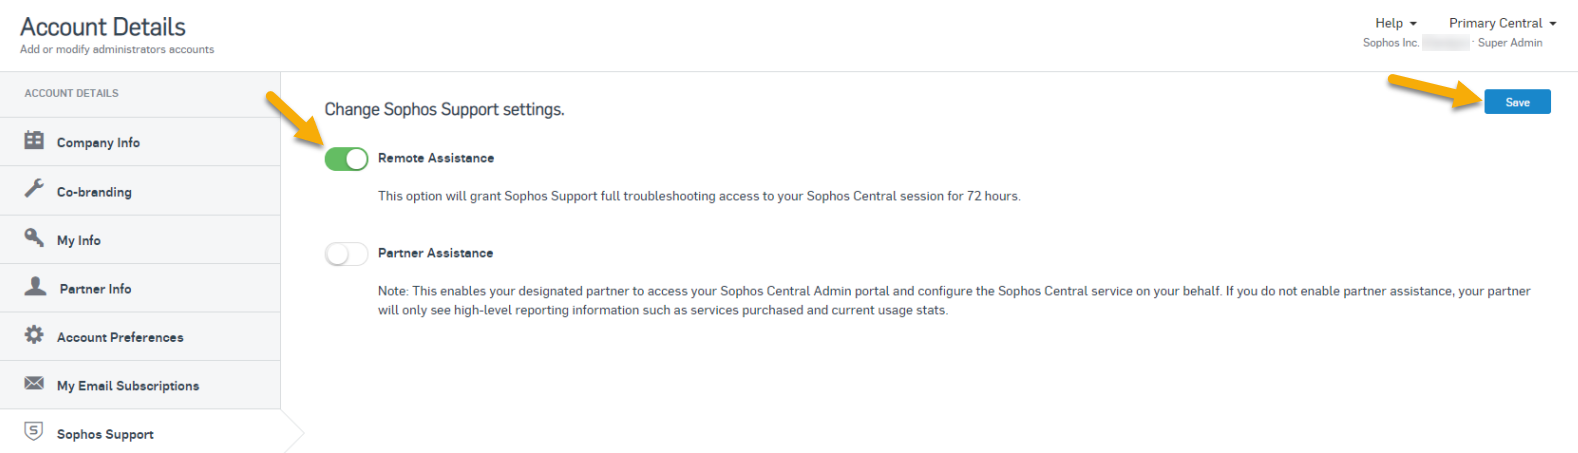
Task: Click the Account Preferences gear icon
Action: [x=34, y=334]
